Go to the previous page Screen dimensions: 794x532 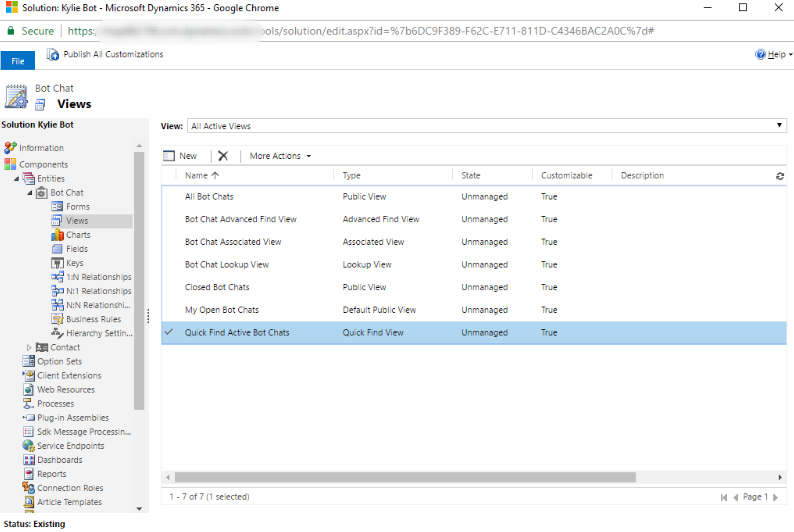pos(736,498)
